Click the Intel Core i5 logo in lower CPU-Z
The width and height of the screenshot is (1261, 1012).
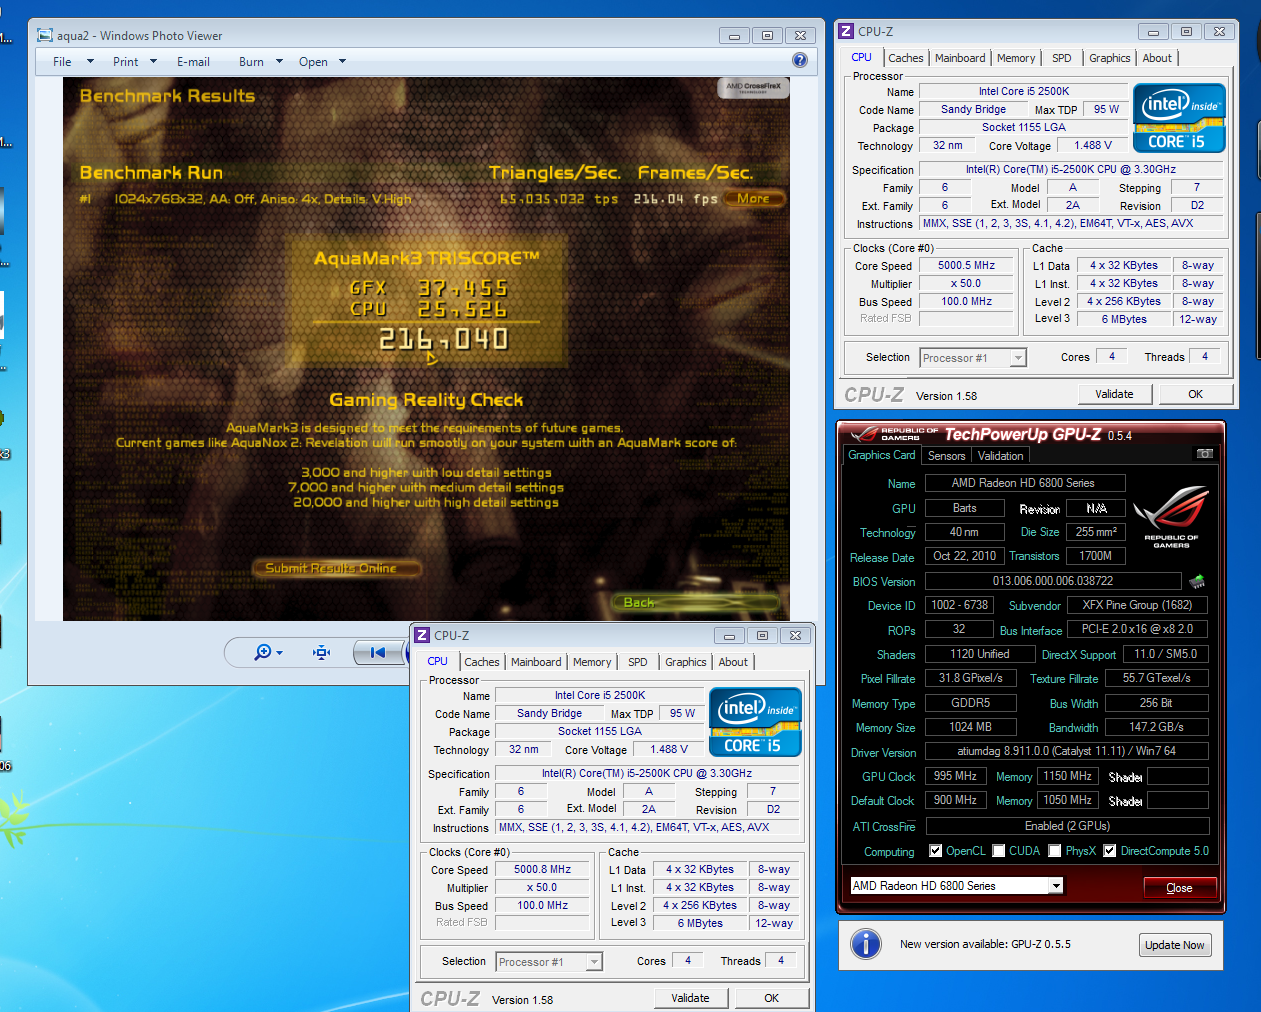(x=755, y=722)
